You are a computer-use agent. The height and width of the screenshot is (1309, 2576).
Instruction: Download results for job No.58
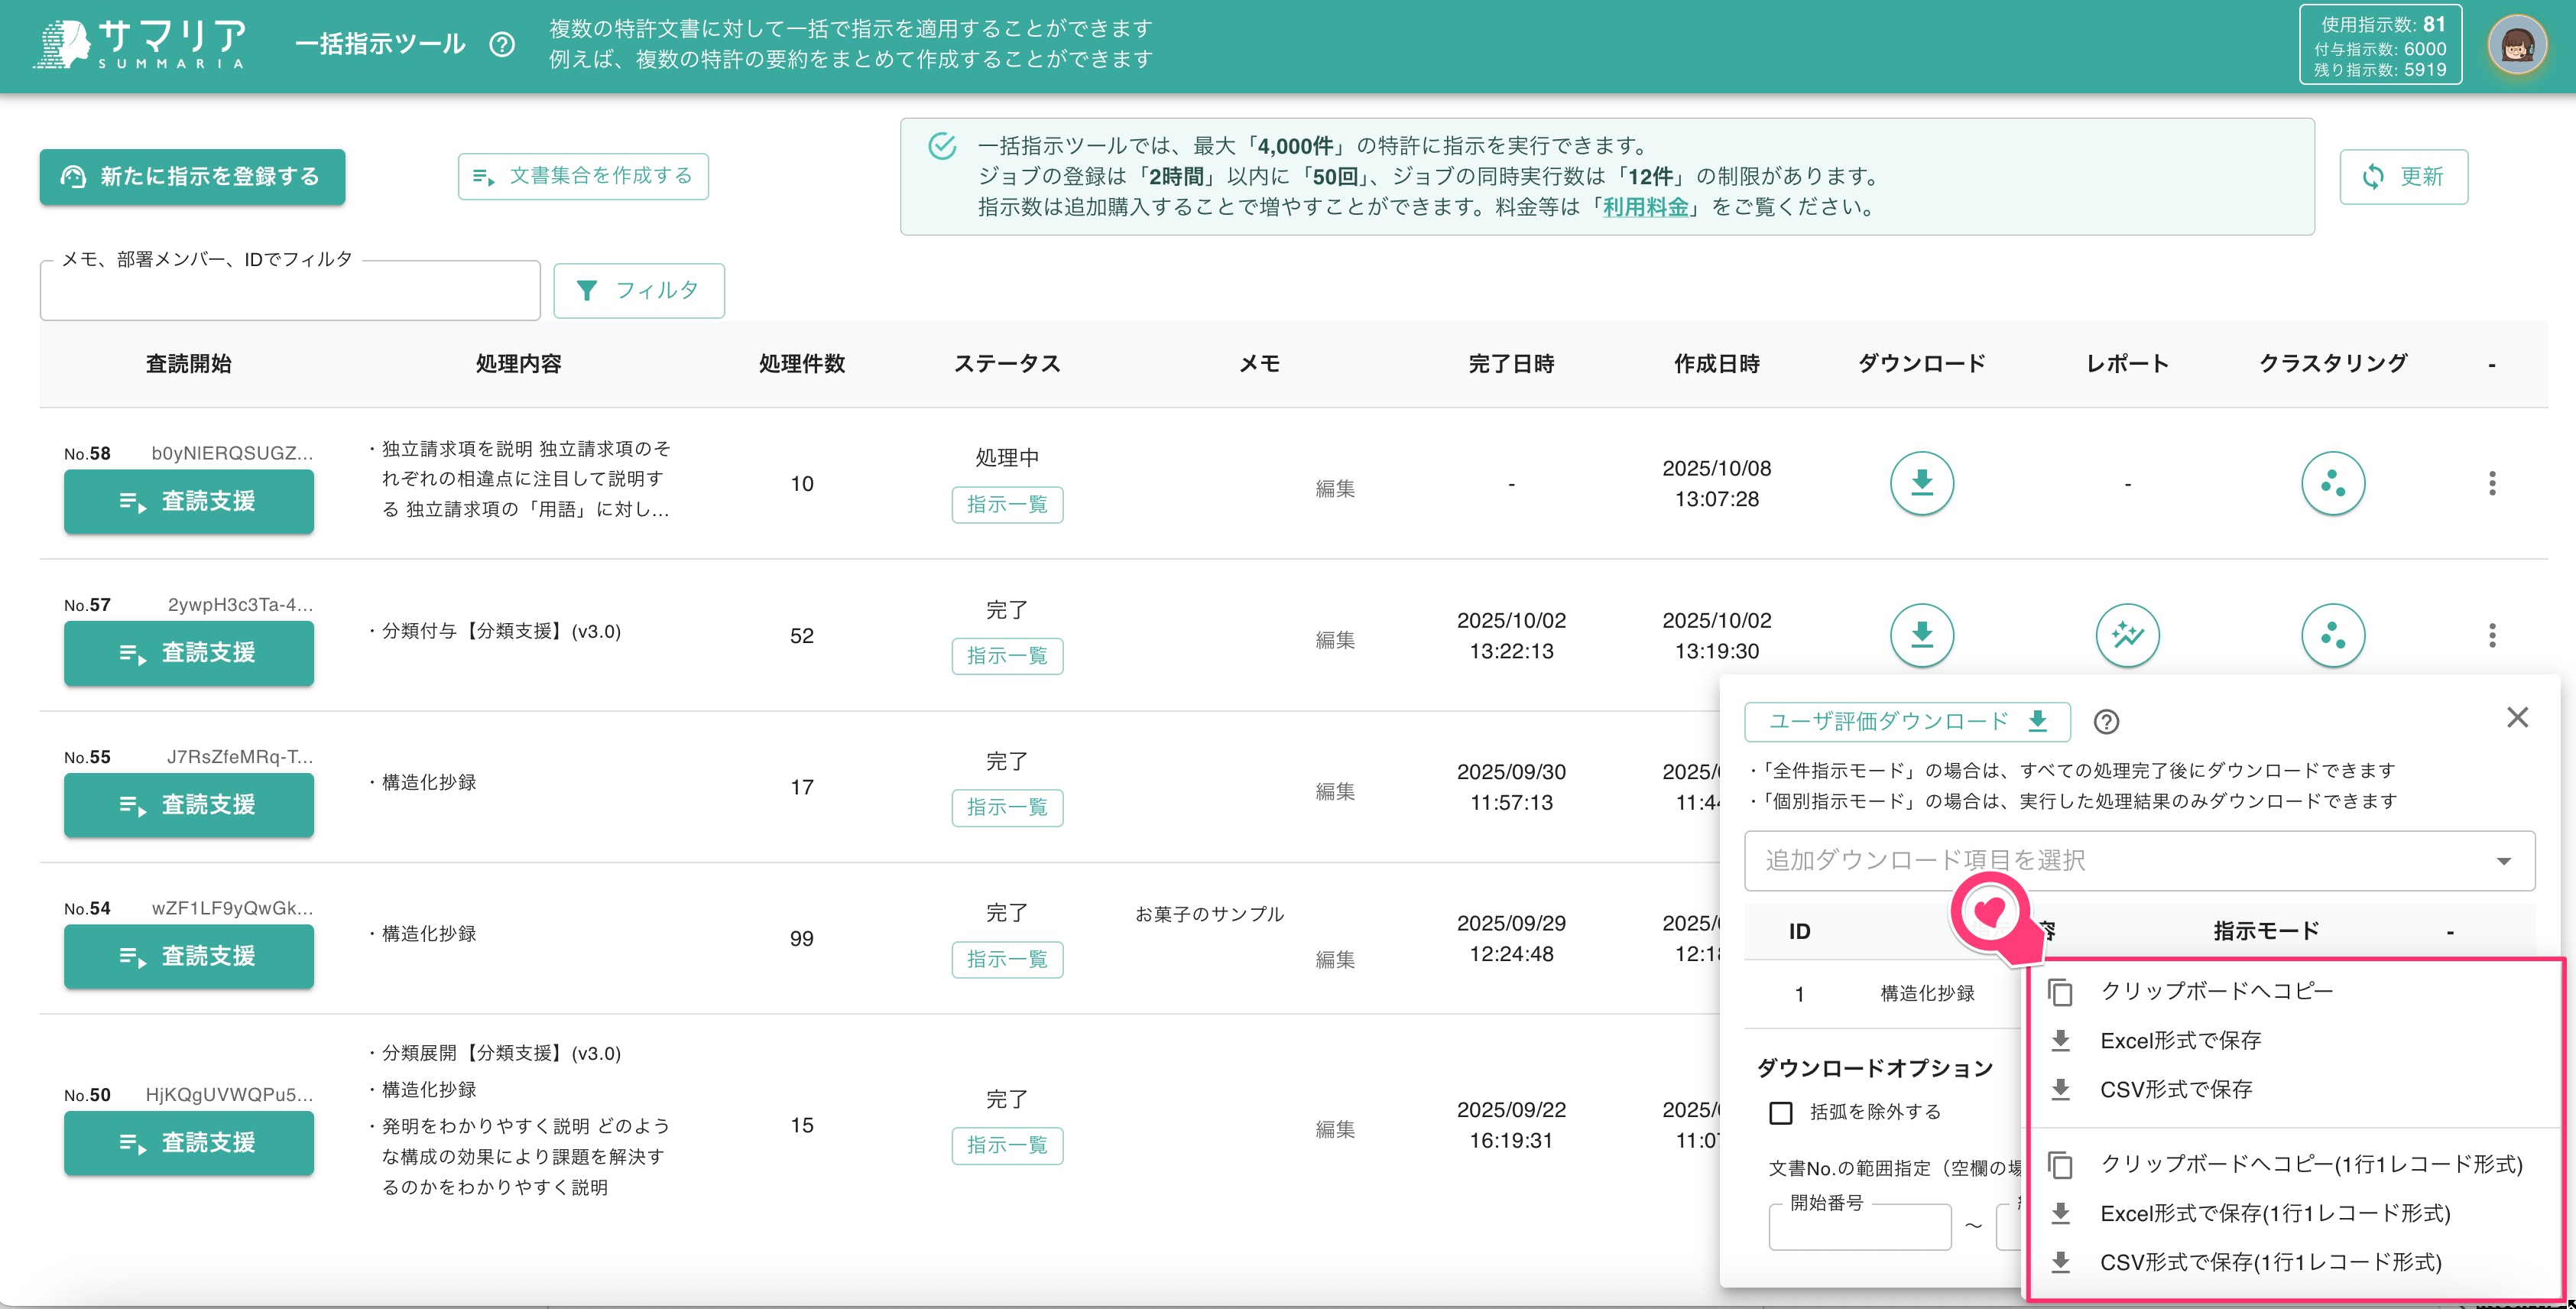click(x=1921, y=483)
